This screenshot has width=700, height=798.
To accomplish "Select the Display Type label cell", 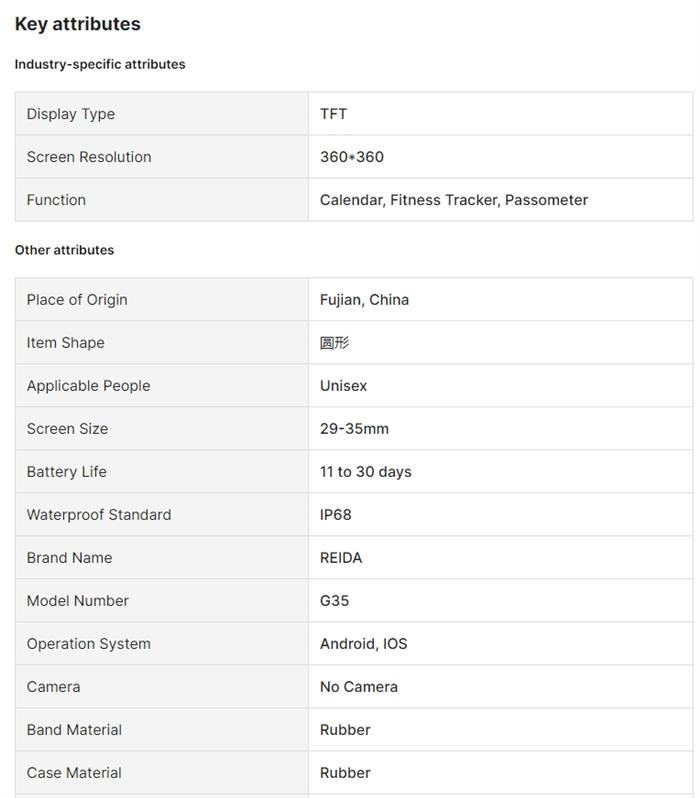I will pyautogui.click(x=71, y=114).
